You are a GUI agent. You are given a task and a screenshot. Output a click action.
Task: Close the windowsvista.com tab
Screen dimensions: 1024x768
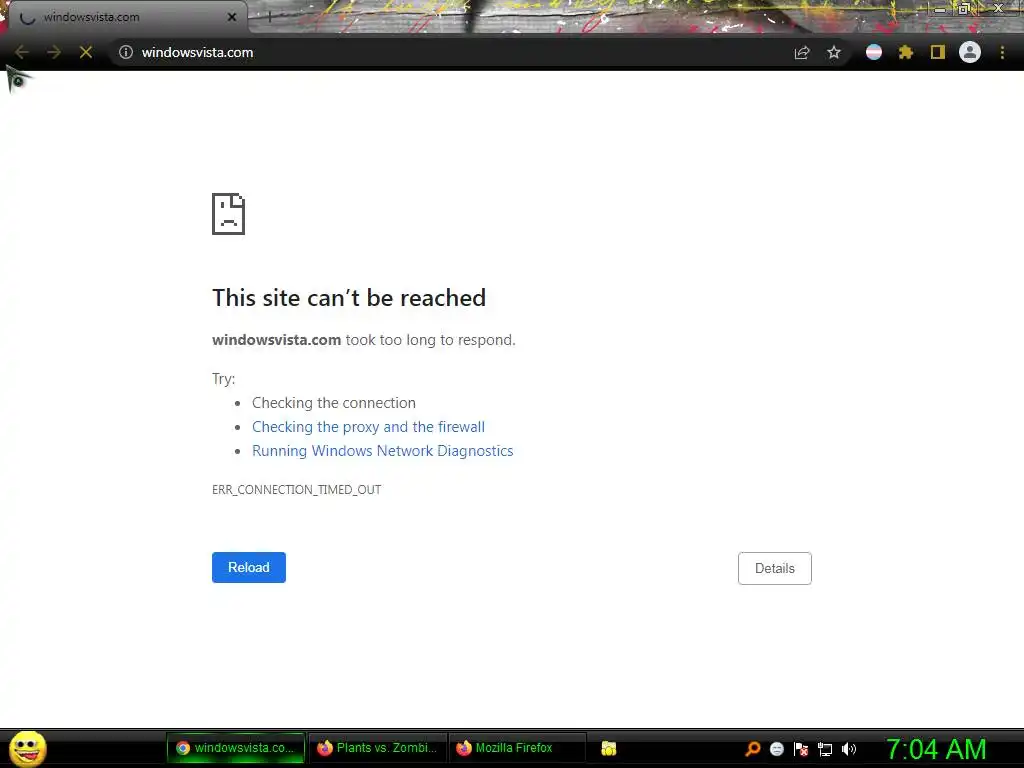[232, 17]
